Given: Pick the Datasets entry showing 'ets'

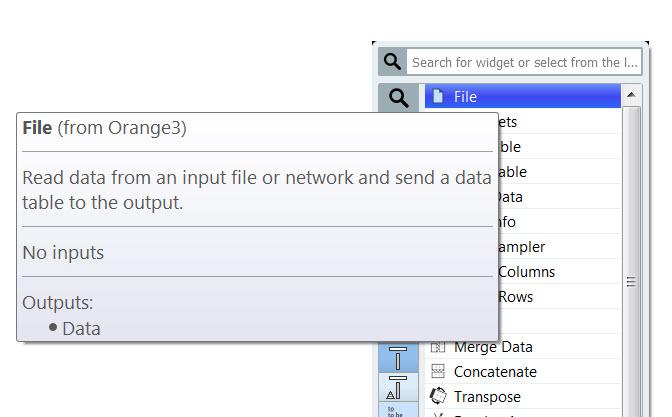Looking at the screenshot, I should click(559, 122).
